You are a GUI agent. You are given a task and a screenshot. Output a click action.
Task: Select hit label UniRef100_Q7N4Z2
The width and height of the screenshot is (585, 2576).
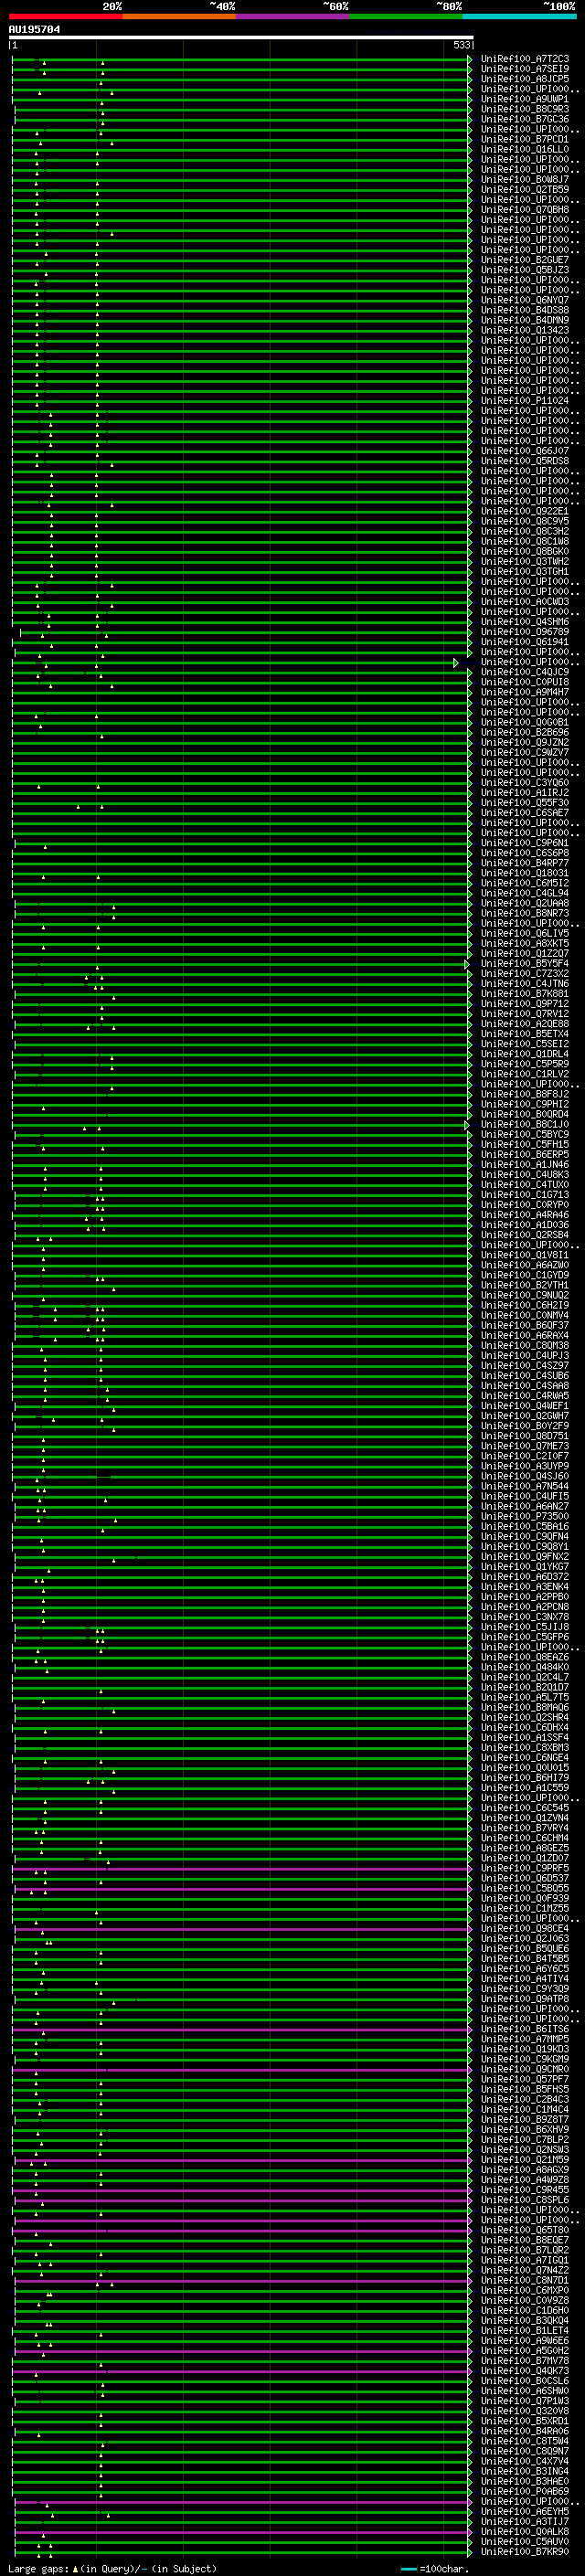click(x=525, y=2271)
